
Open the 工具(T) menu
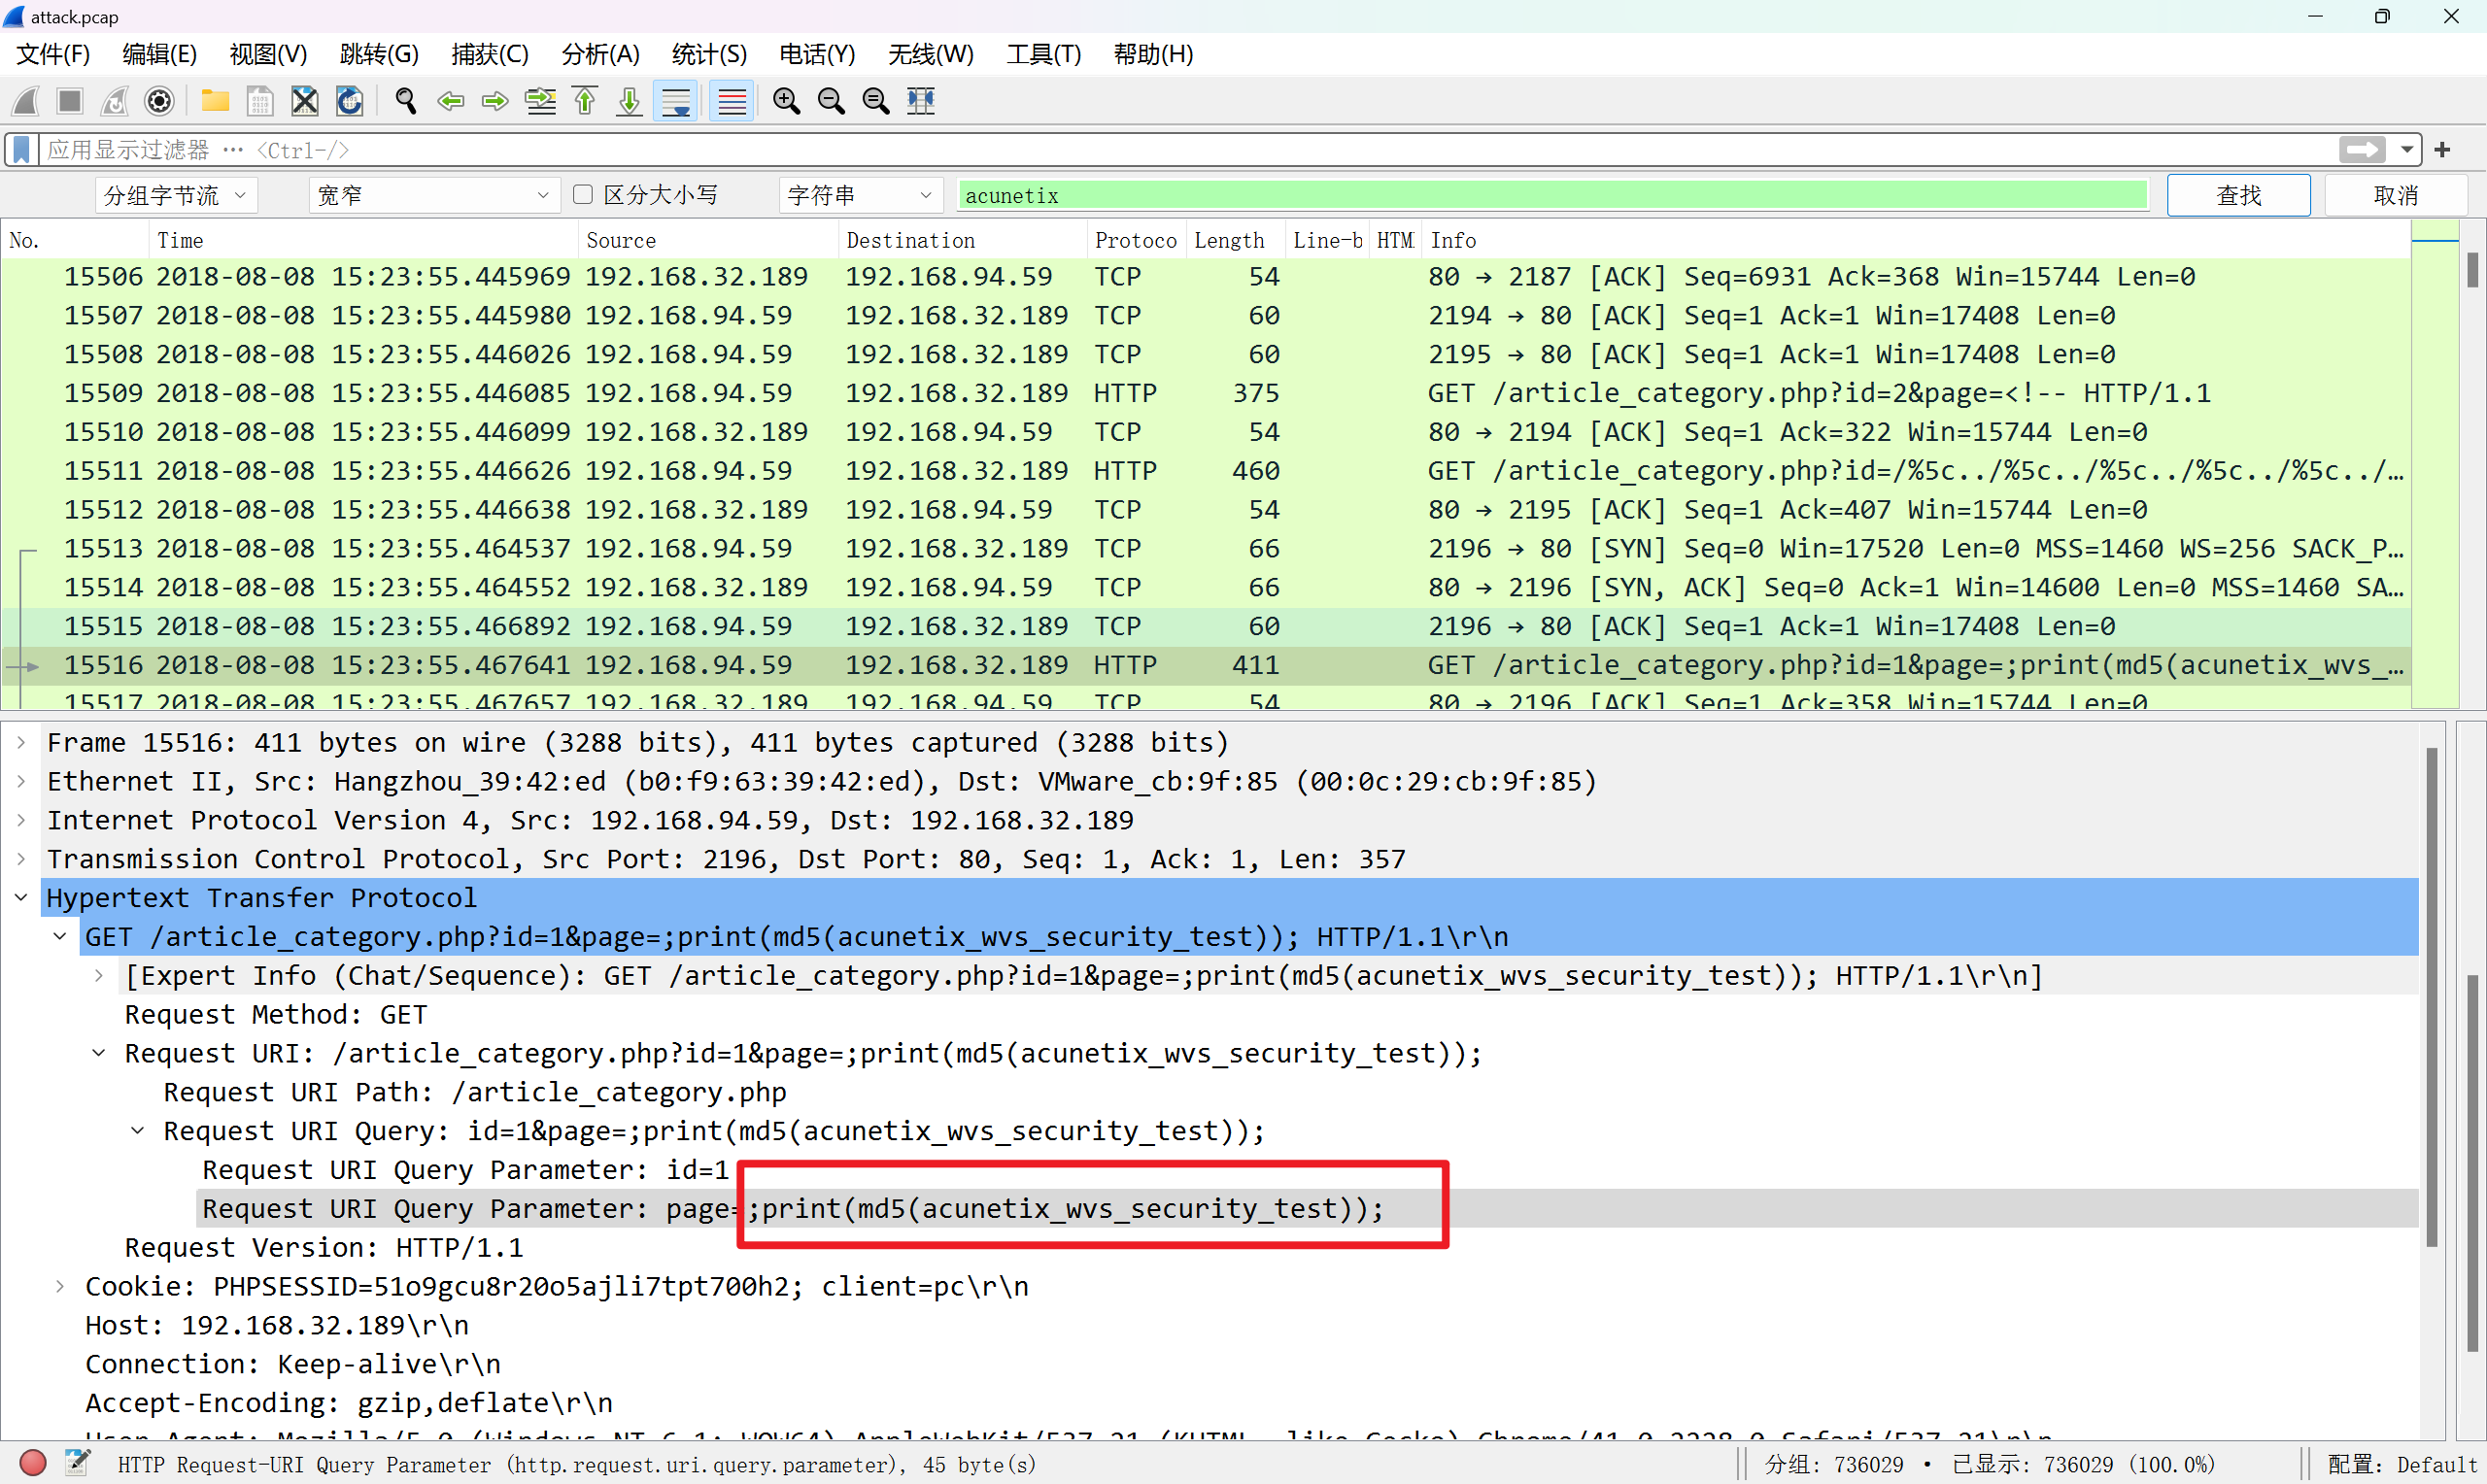[1043, 54]
